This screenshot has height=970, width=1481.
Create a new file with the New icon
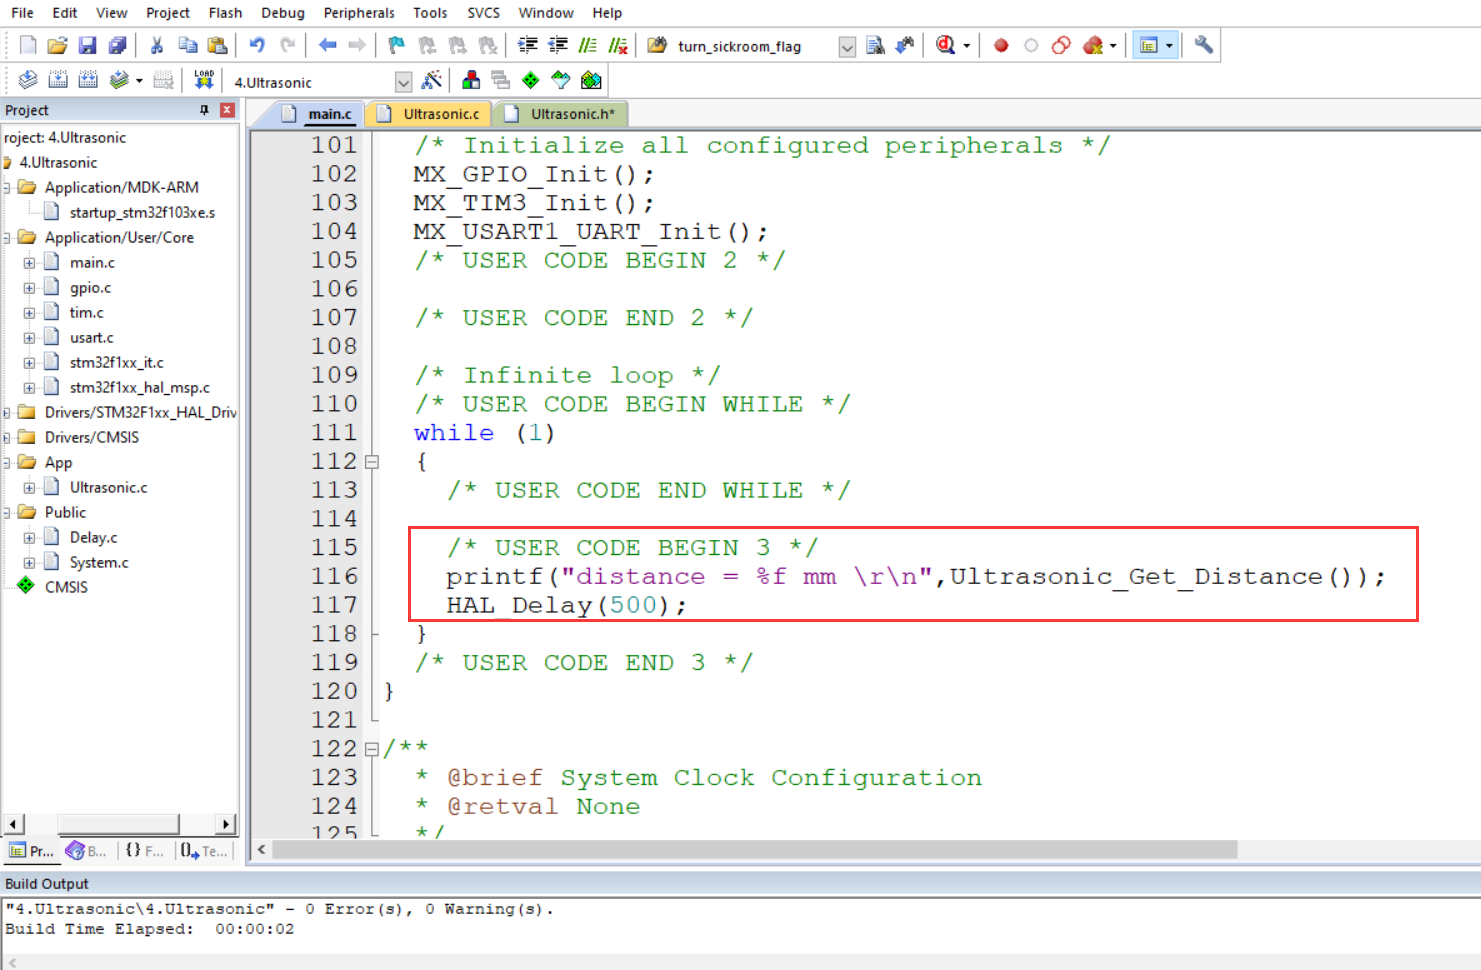click(28, 45)
